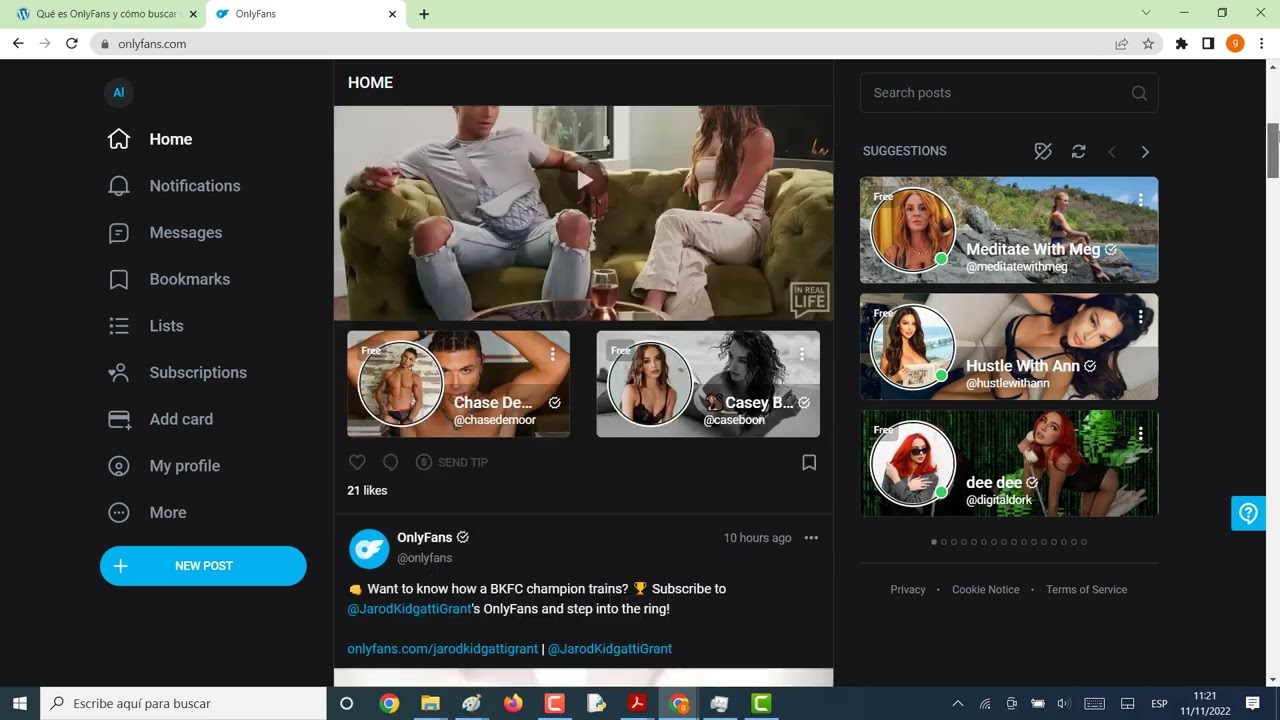
Task: Open the Cookie Notice link
Action: coord(986,590)
